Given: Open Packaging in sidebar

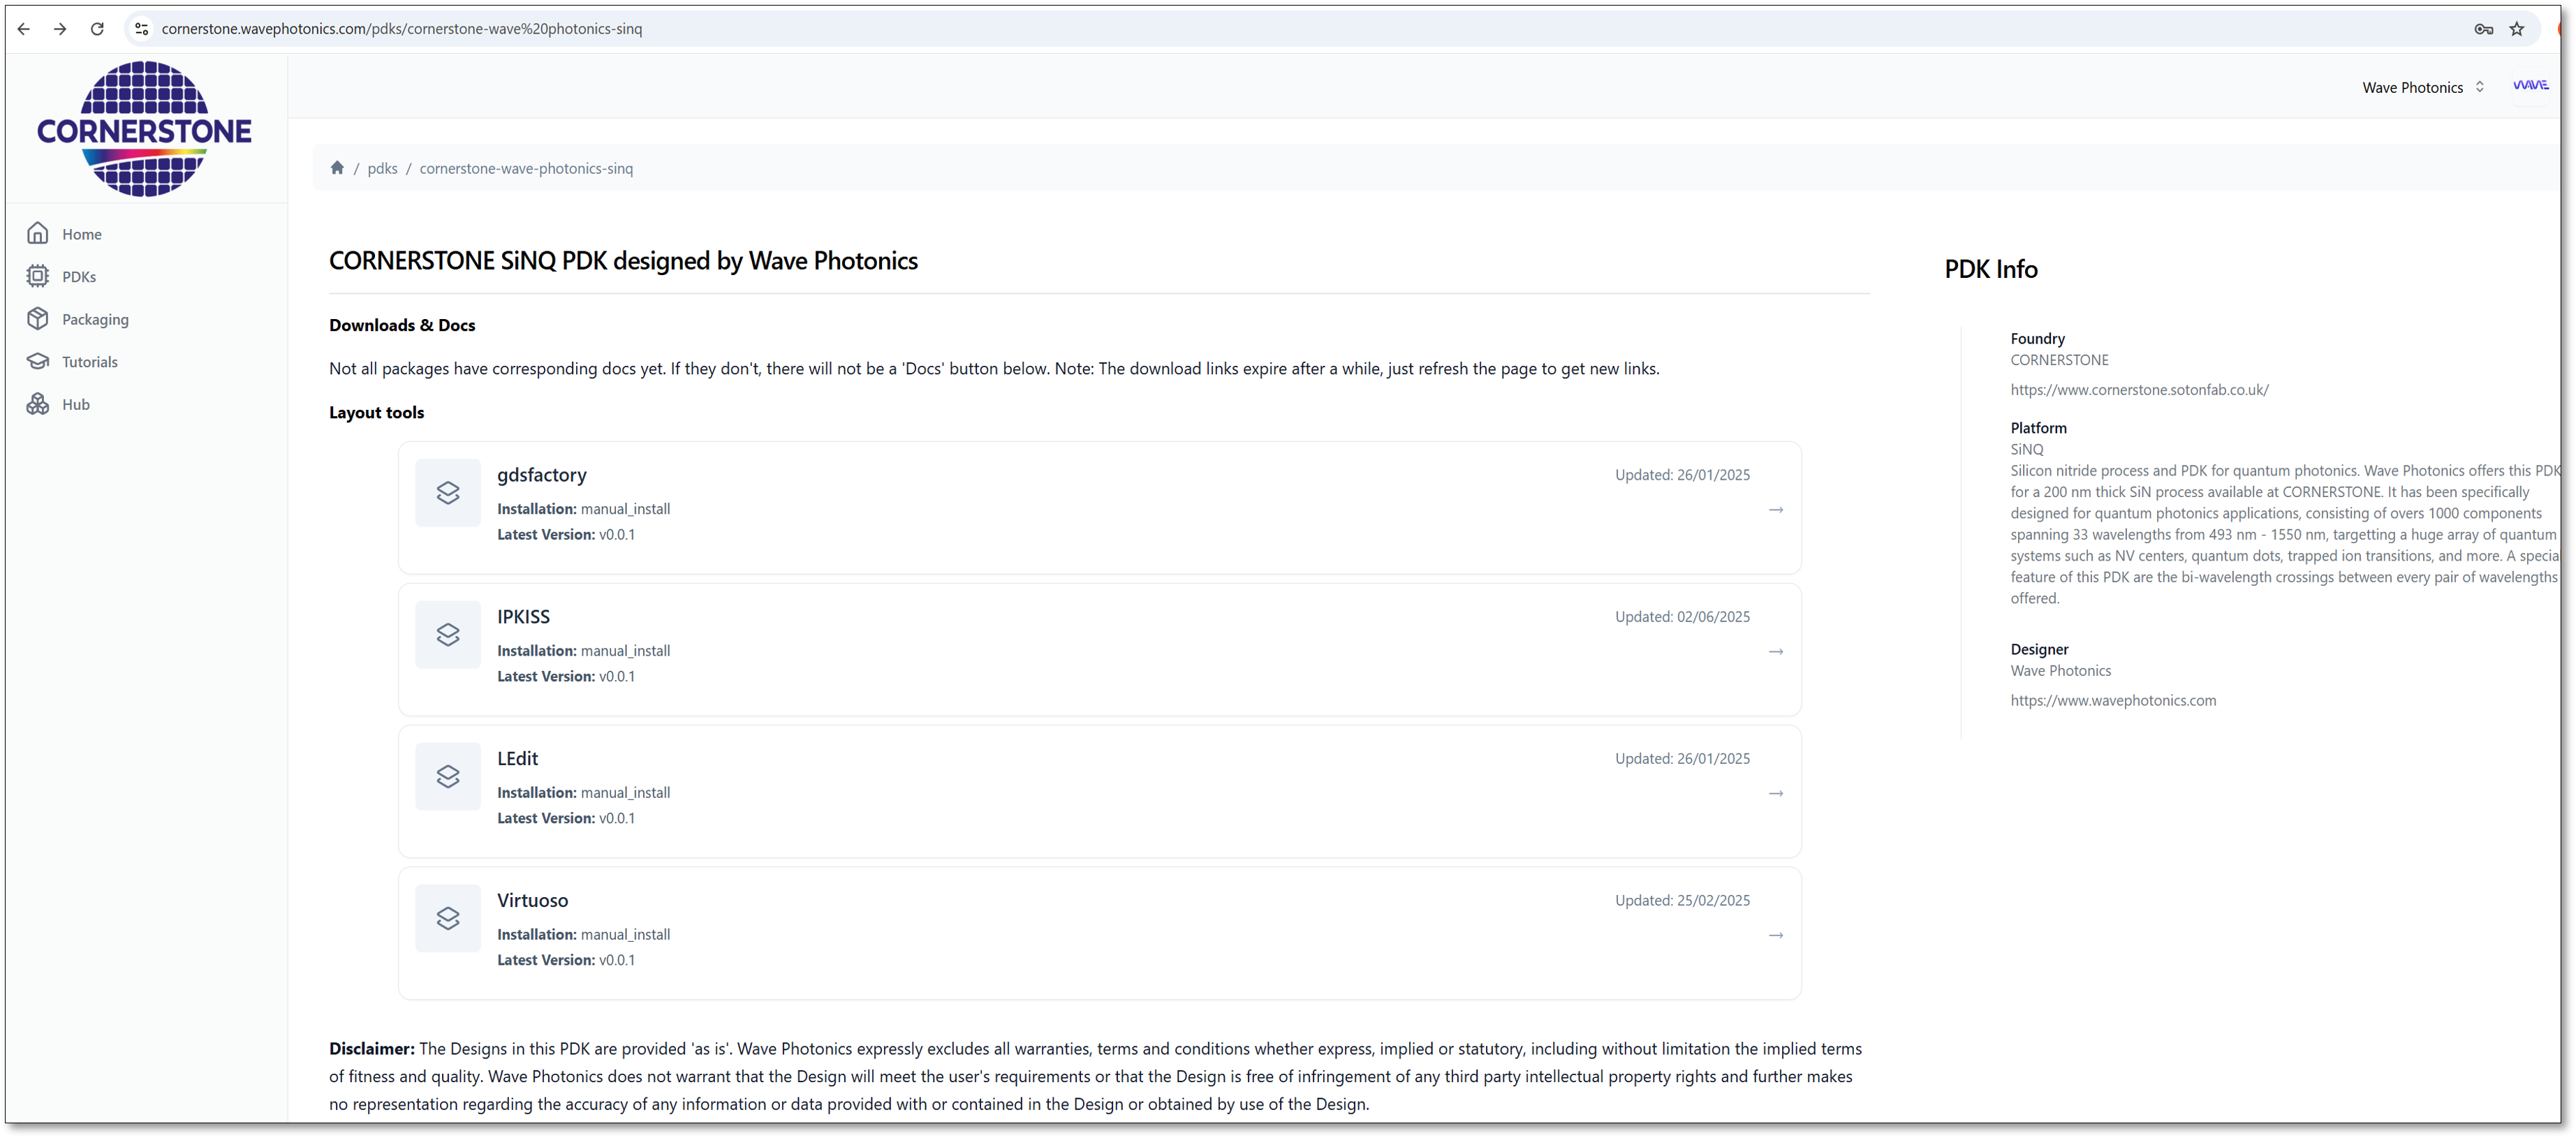Looking at the screenshot, I should 95,320.
